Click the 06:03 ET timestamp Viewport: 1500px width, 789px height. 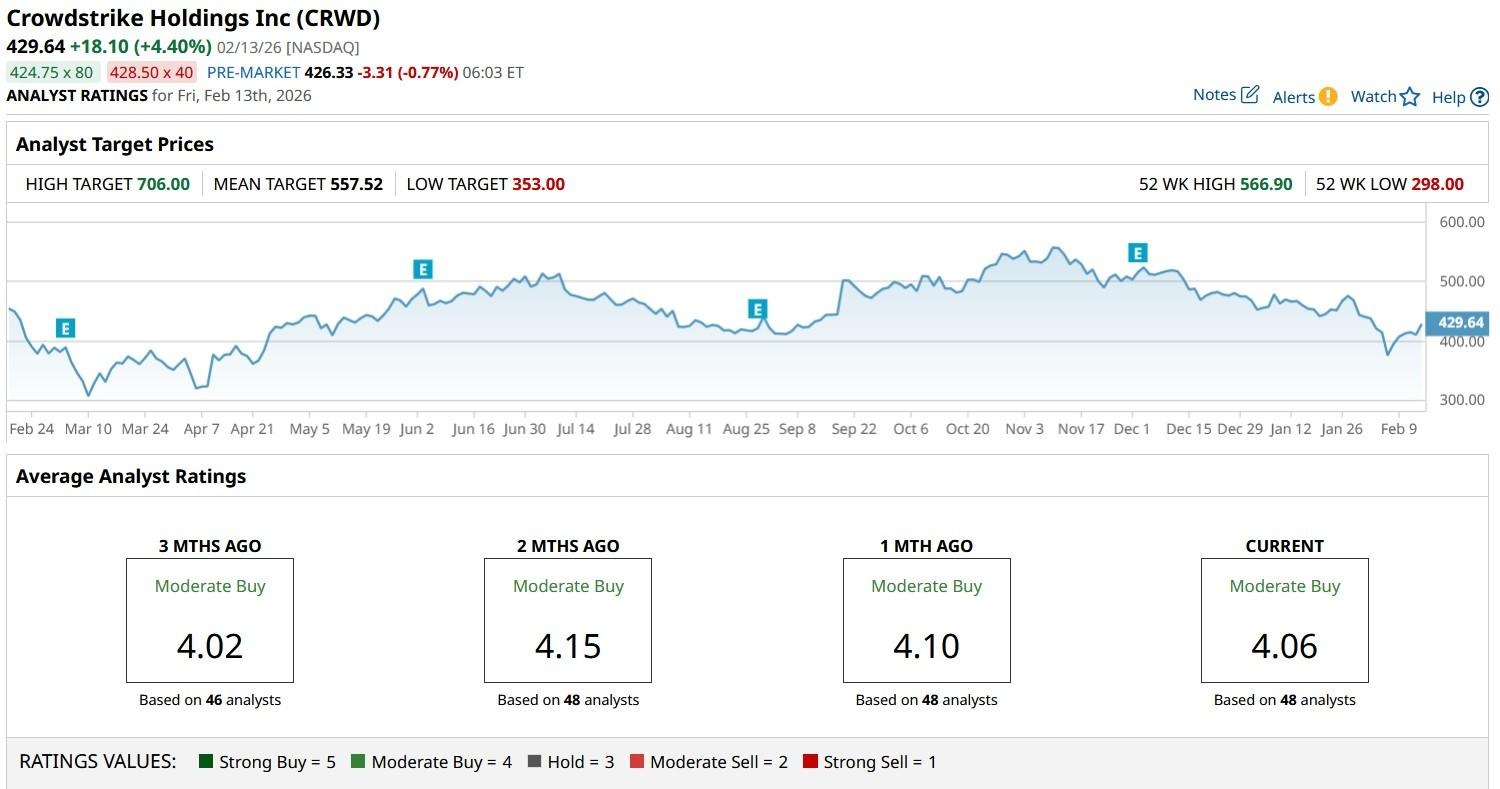tap(493, 72)
